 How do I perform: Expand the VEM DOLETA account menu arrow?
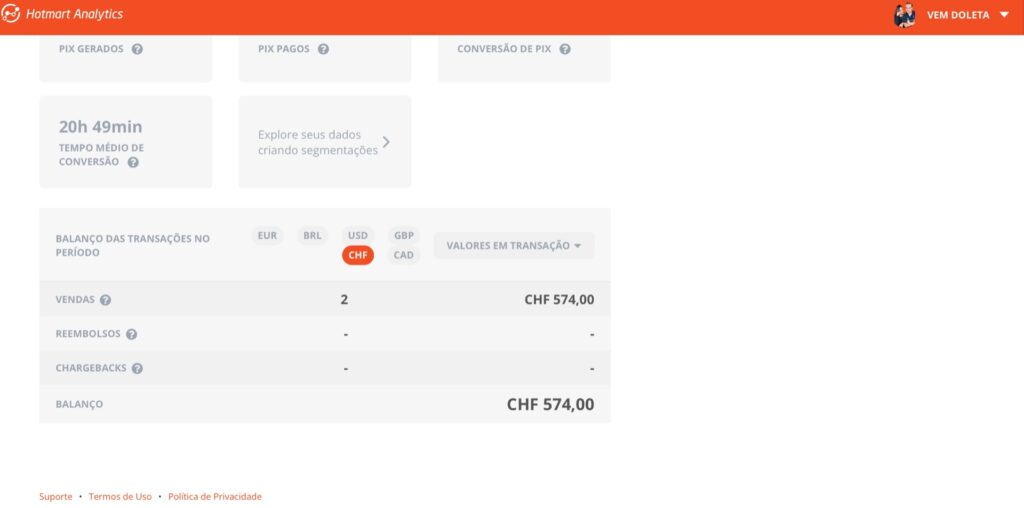click(x=1004, y=15)
